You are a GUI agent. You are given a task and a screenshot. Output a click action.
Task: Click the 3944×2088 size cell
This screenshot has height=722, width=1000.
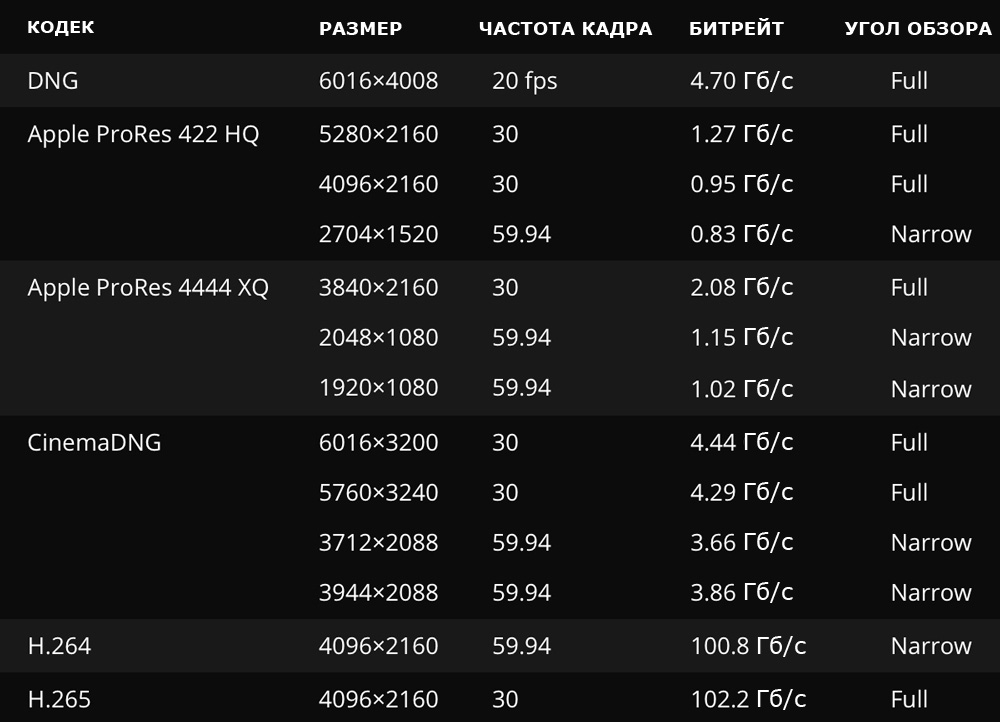(378, 593)
